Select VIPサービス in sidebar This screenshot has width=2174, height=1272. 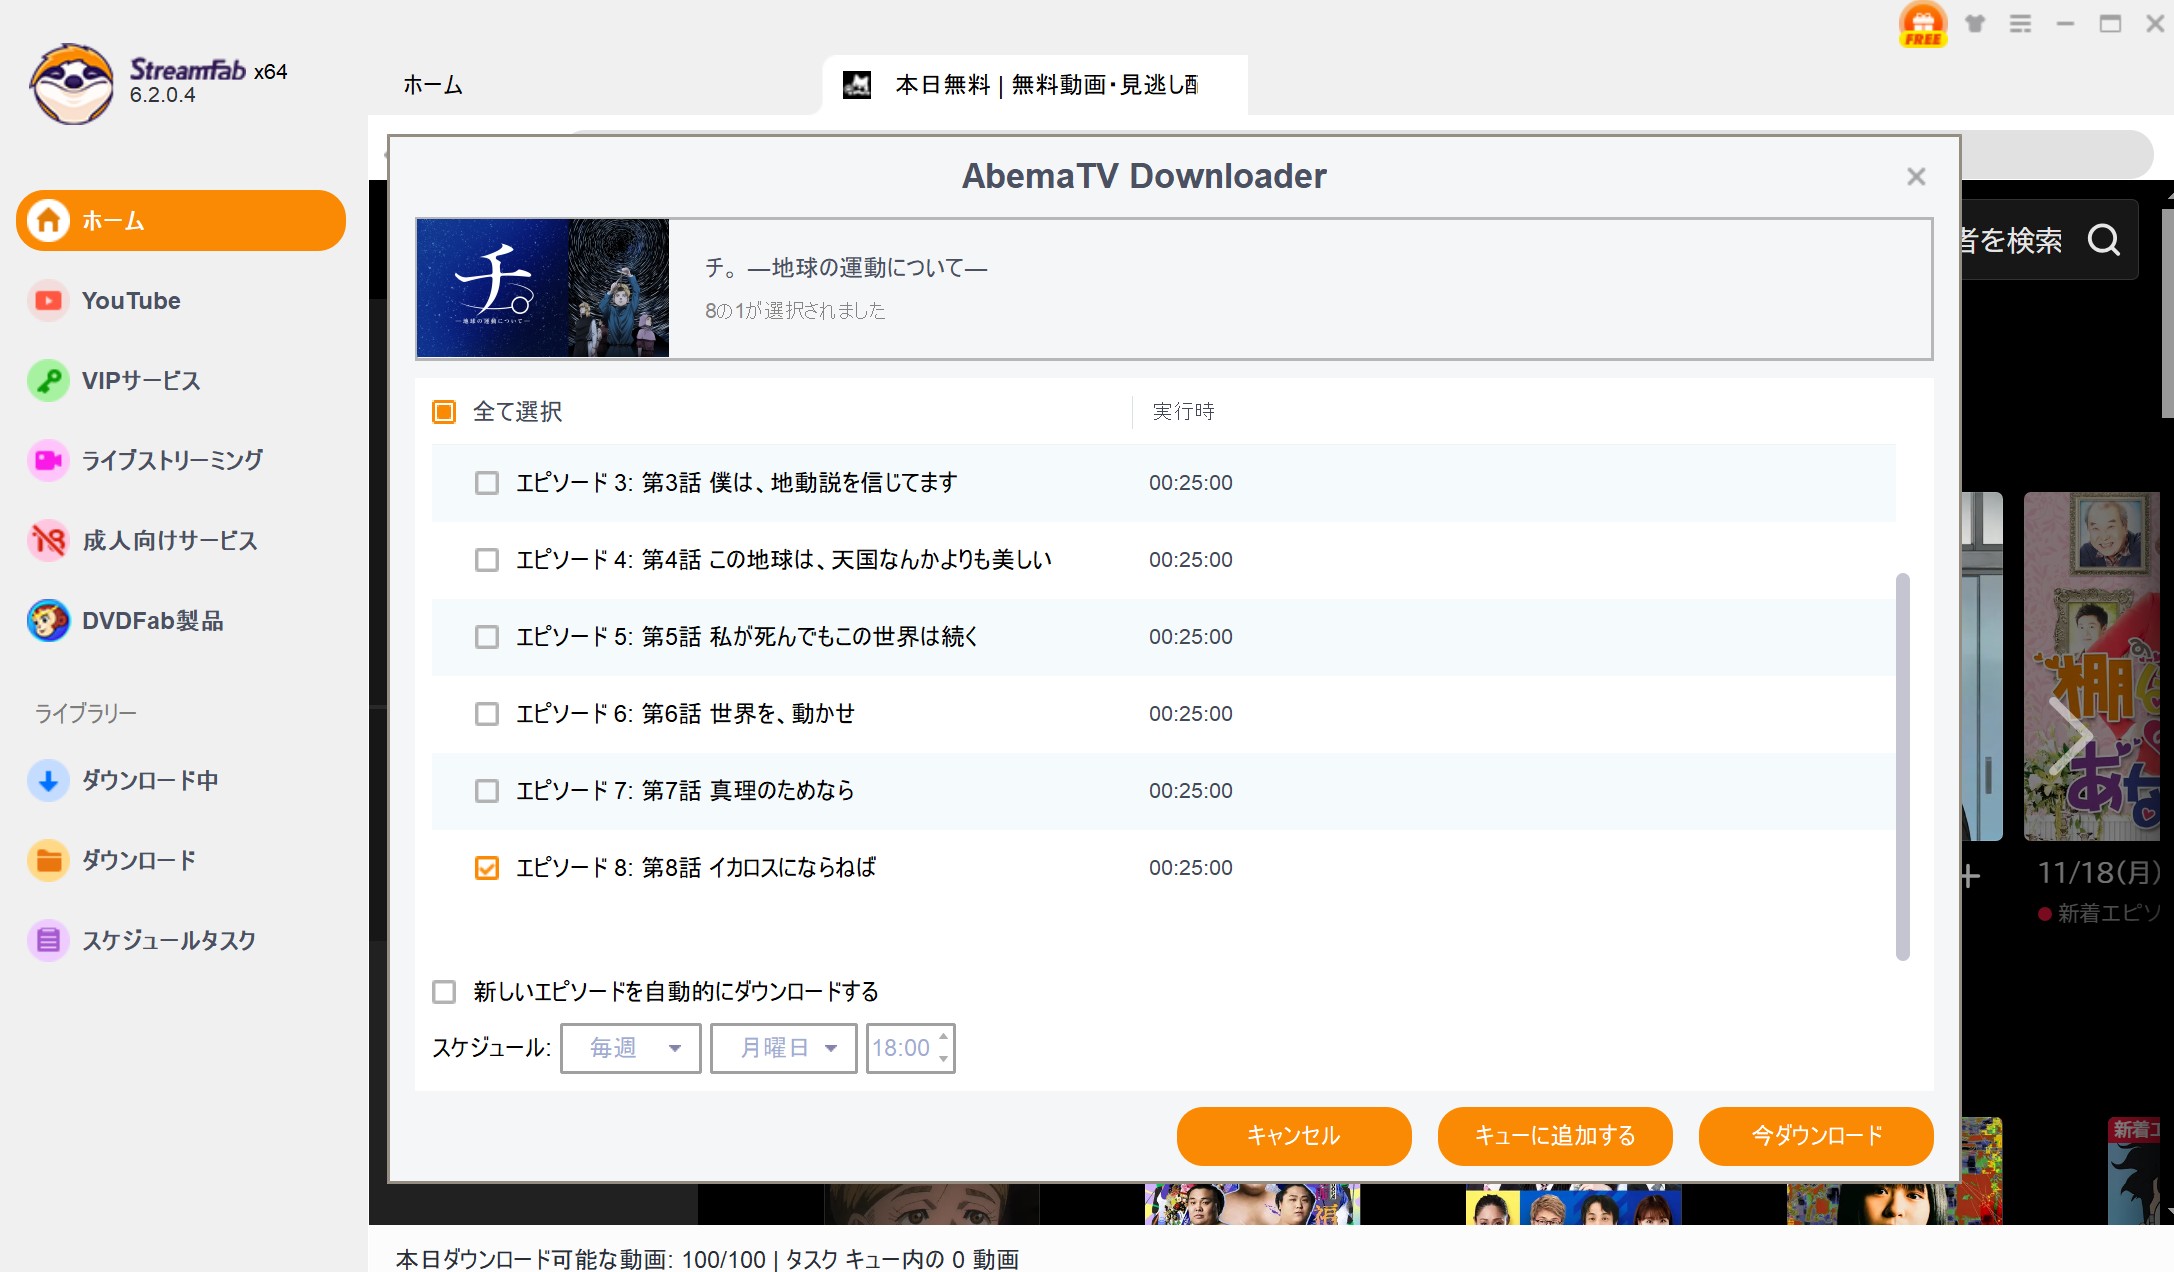tap(141, 381)
